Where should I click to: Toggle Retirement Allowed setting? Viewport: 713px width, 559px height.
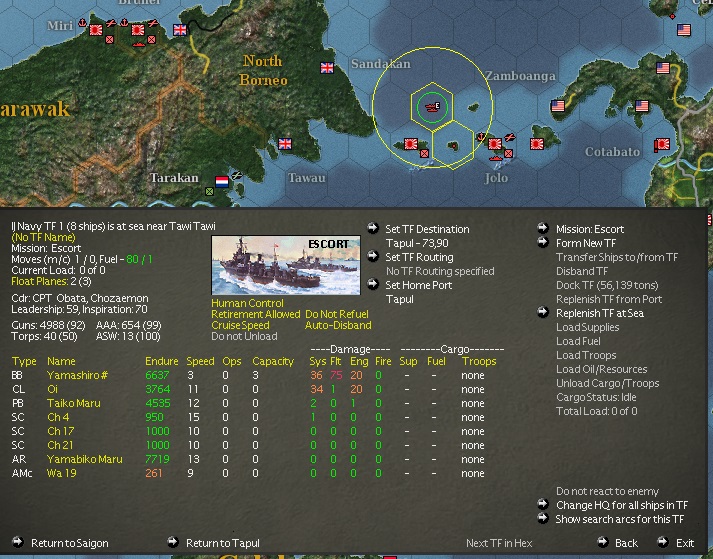click(x=256, y=314)
